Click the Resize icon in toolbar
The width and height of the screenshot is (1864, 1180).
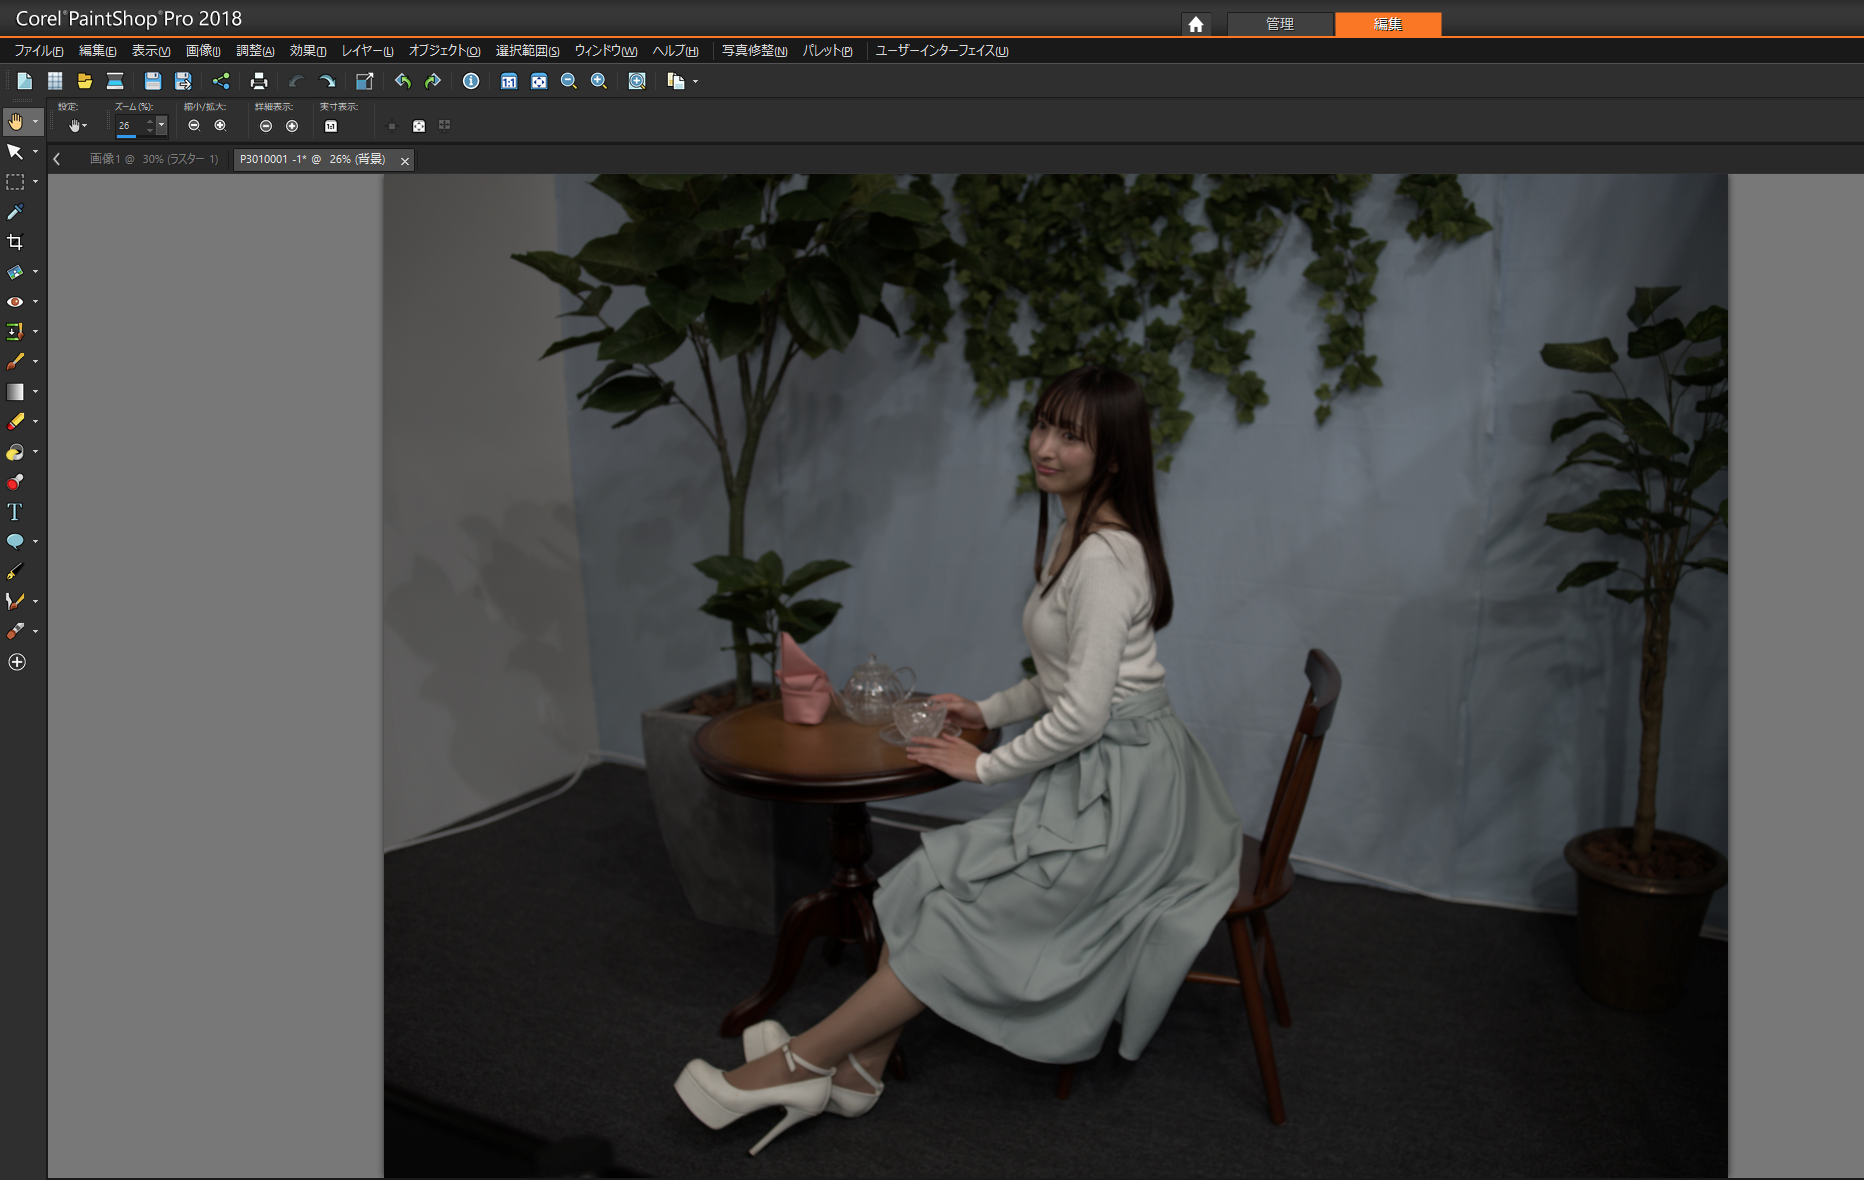click(x=365, y=81)
